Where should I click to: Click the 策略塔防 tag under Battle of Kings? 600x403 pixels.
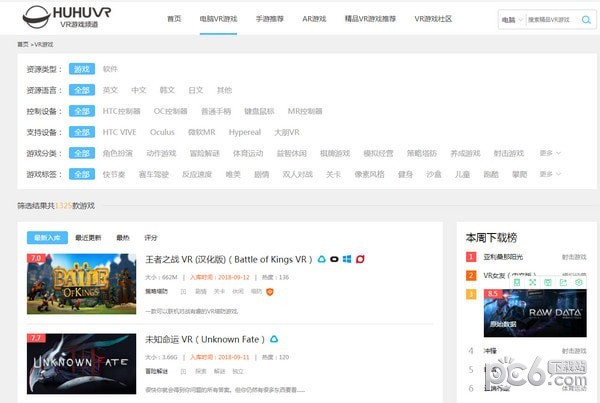click(x=156, y=292)
